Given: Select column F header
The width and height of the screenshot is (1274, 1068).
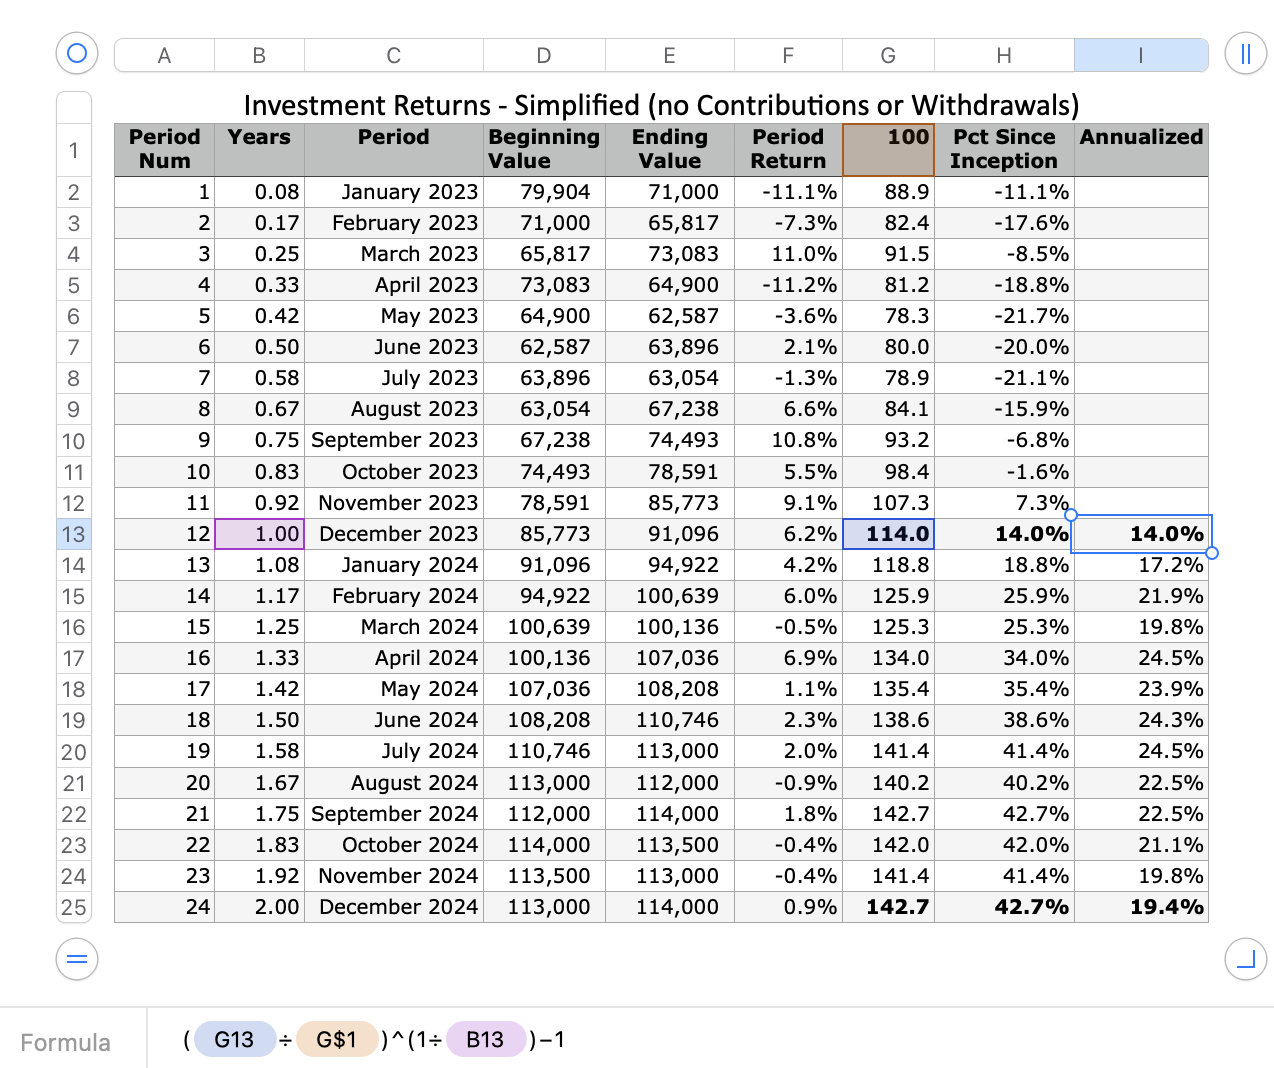Looking at the screenshot, I should [x=788, y=56].
